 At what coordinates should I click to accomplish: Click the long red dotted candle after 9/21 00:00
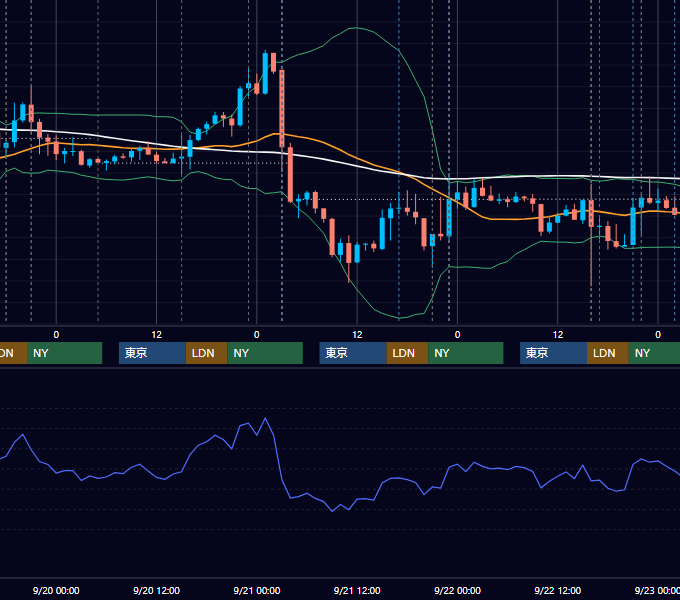point(282,108)
